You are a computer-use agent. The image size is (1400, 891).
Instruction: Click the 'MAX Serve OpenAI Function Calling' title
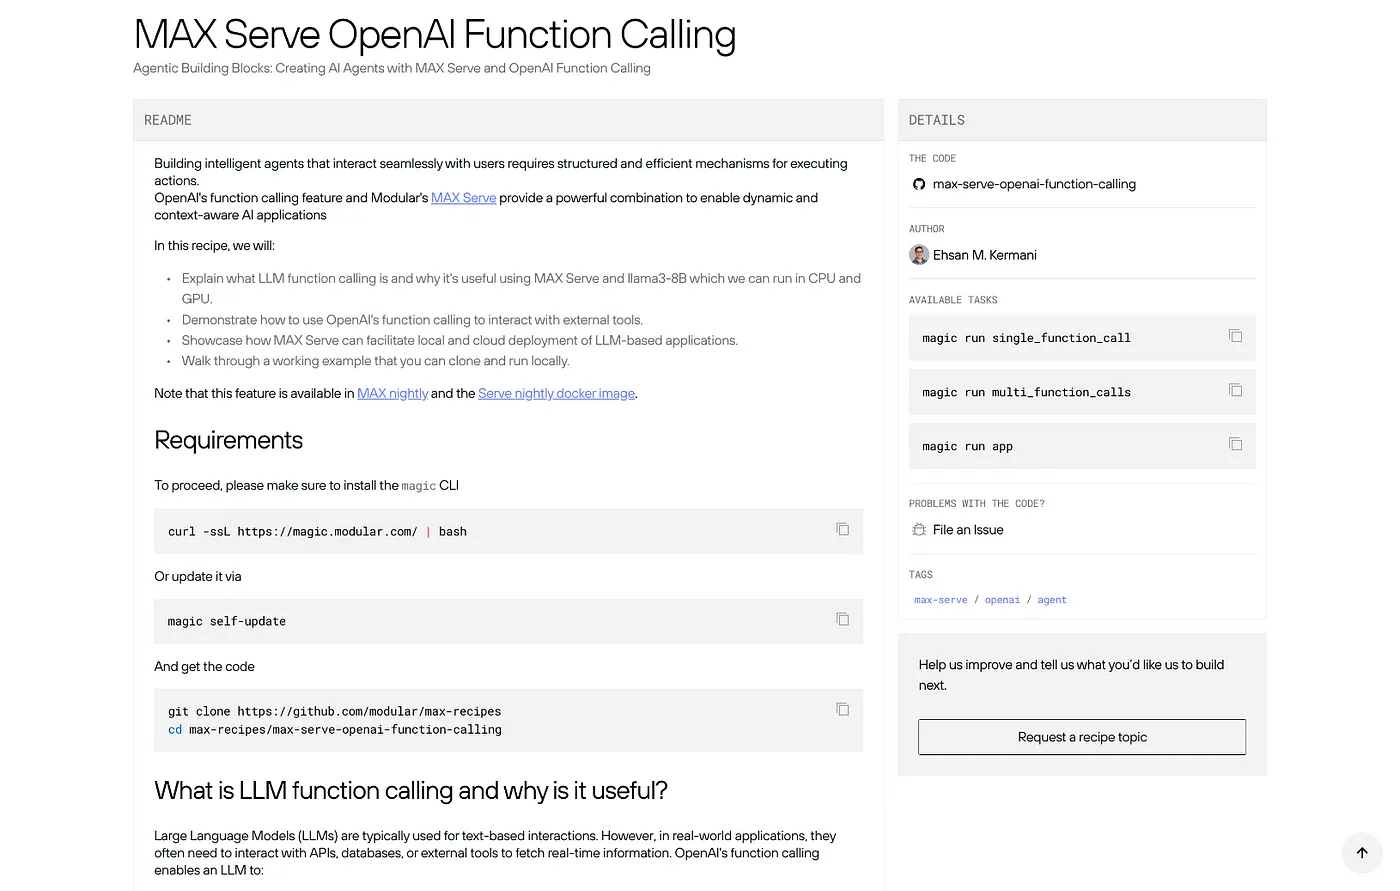(x=435, y=35)
